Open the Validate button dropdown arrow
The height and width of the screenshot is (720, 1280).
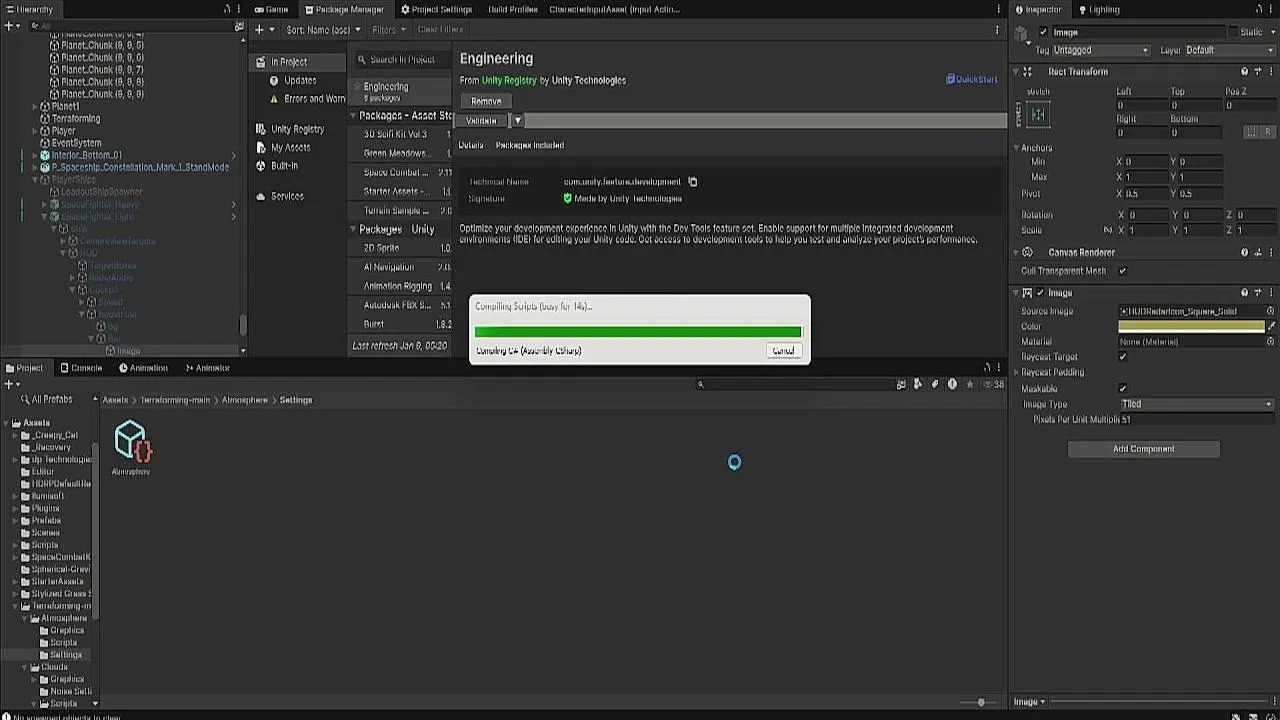click(518, 121)
